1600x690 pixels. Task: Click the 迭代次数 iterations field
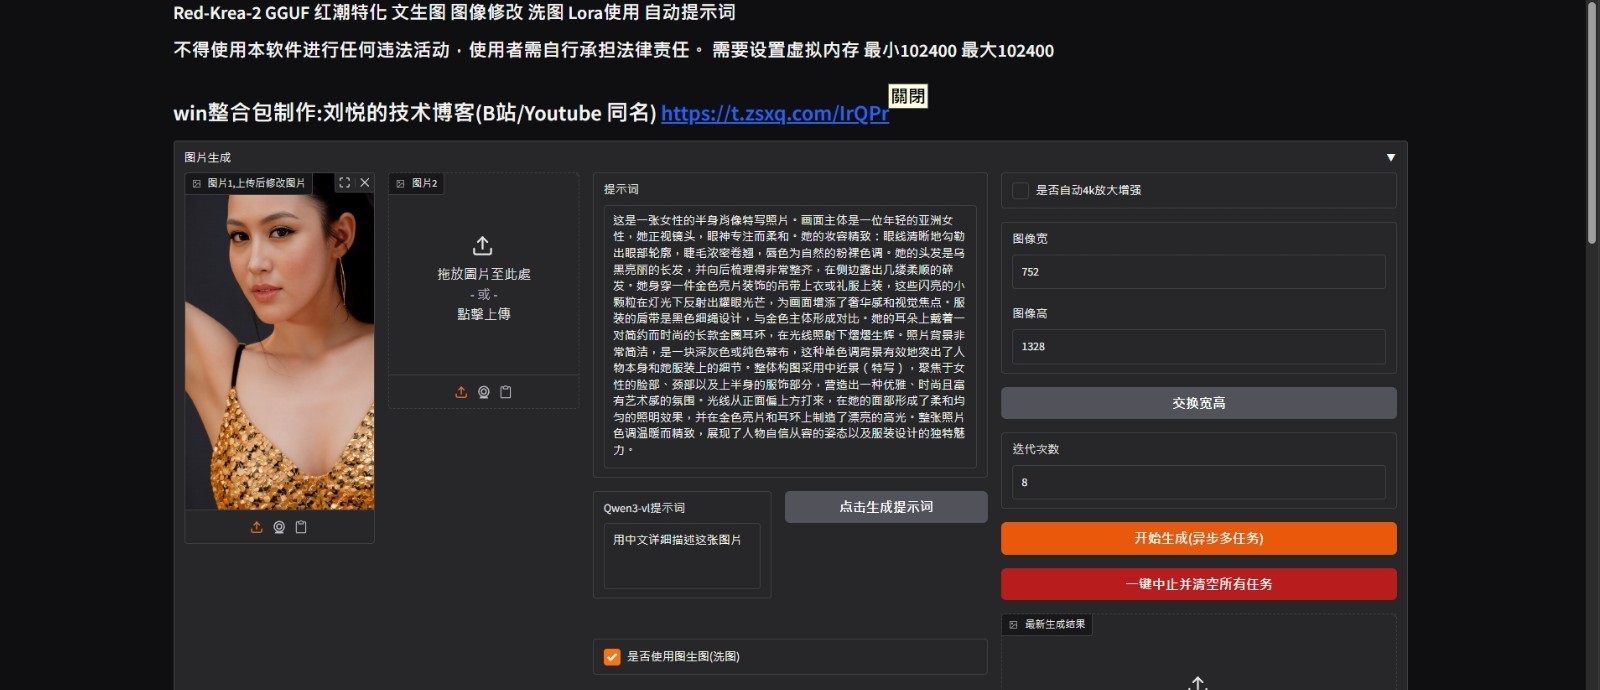tap(1198, 482)
